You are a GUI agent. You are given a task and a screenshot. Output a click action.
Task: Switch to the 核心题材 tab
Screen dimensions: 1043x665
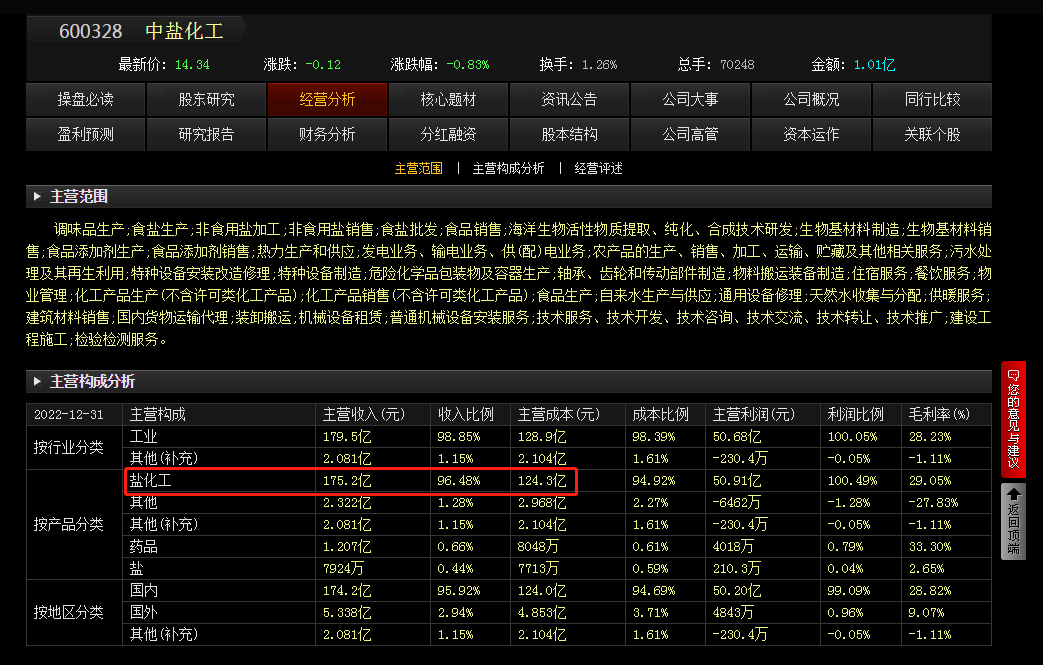pyautogui.click(x=448, y=99)
